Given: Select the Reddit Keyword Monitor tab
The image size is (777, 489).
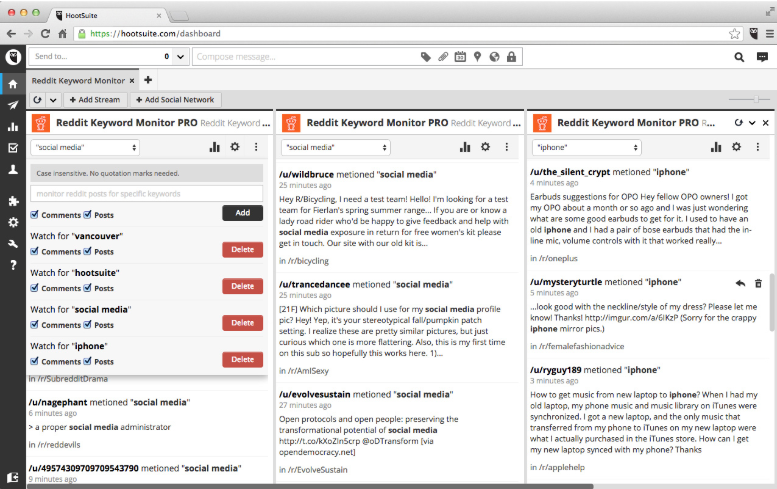Looking at the screenshot, I should point(78,81).
